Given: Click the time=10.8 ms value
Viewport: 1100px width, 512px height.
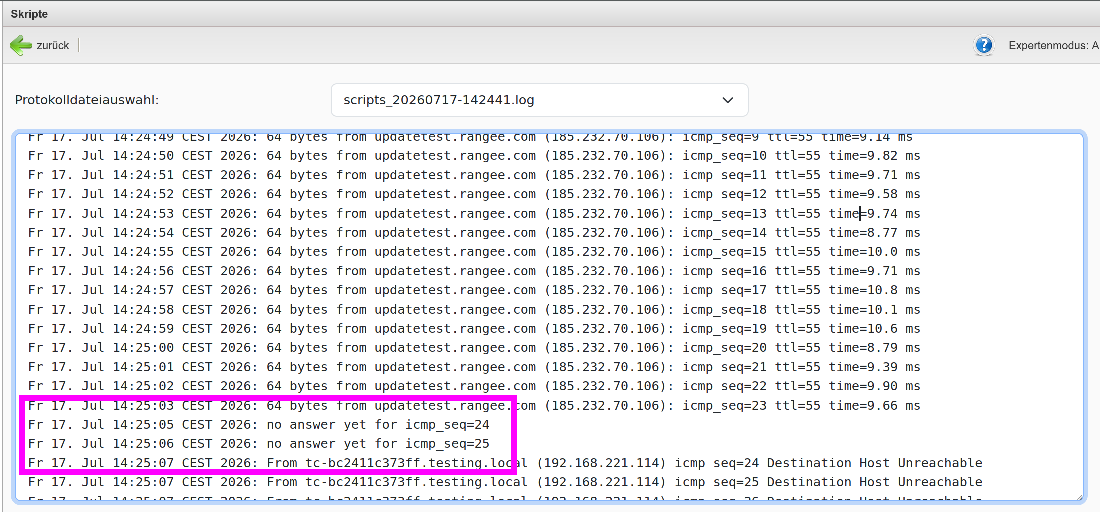Looking at the screenshot, I should tap(874, 290).
